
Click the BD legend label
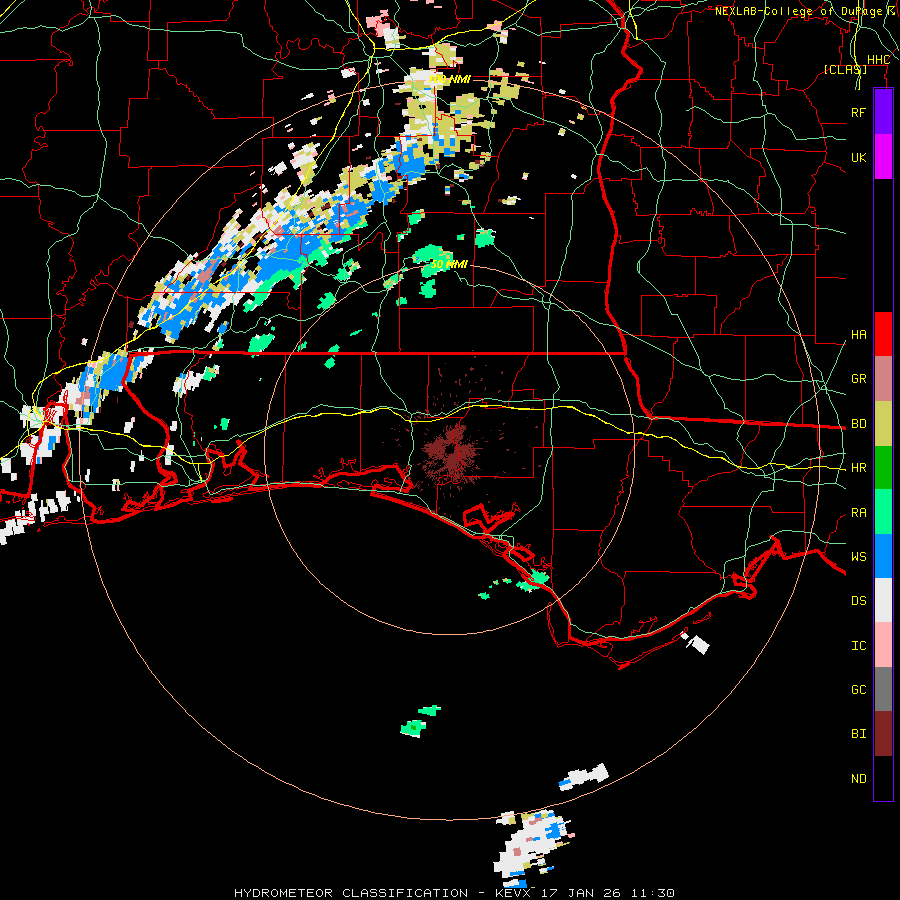pos(858,424)
